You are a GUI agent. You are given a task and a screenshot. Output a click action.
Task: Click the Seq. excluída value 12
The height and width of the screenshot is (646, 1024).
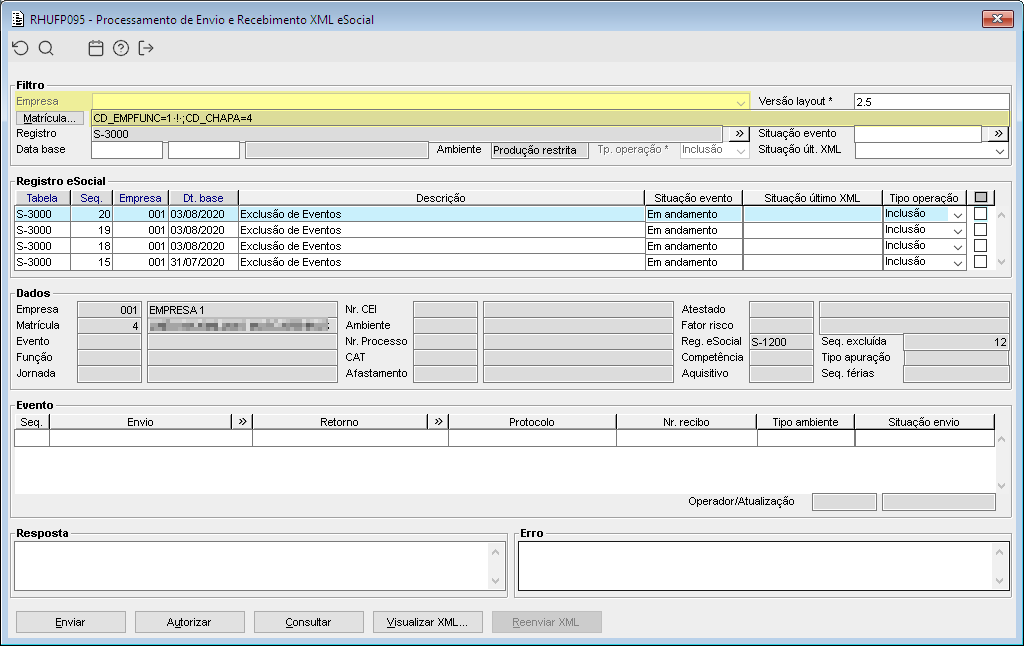(x=956, y=342)
